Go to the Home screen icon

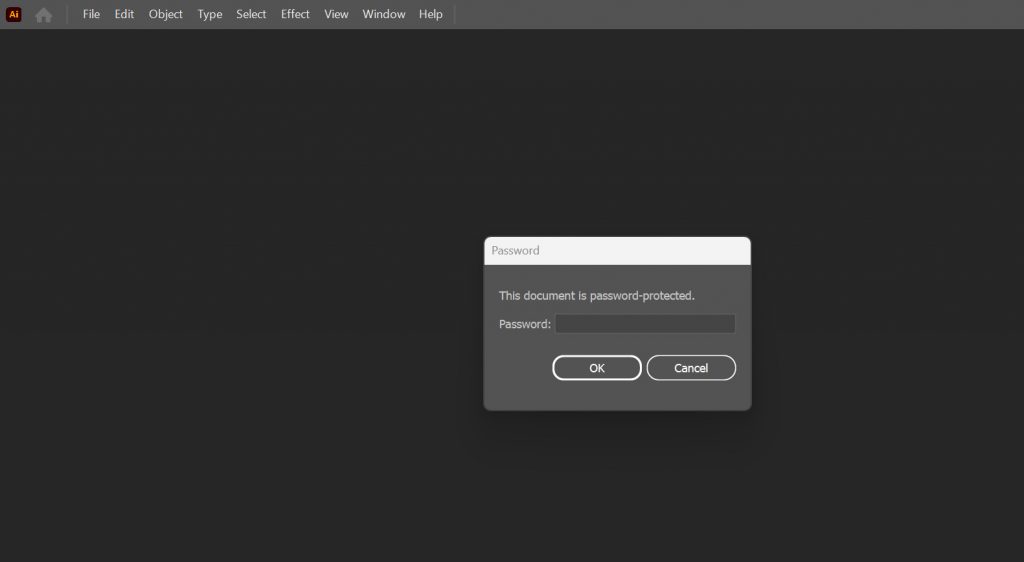tap(43, 15)
